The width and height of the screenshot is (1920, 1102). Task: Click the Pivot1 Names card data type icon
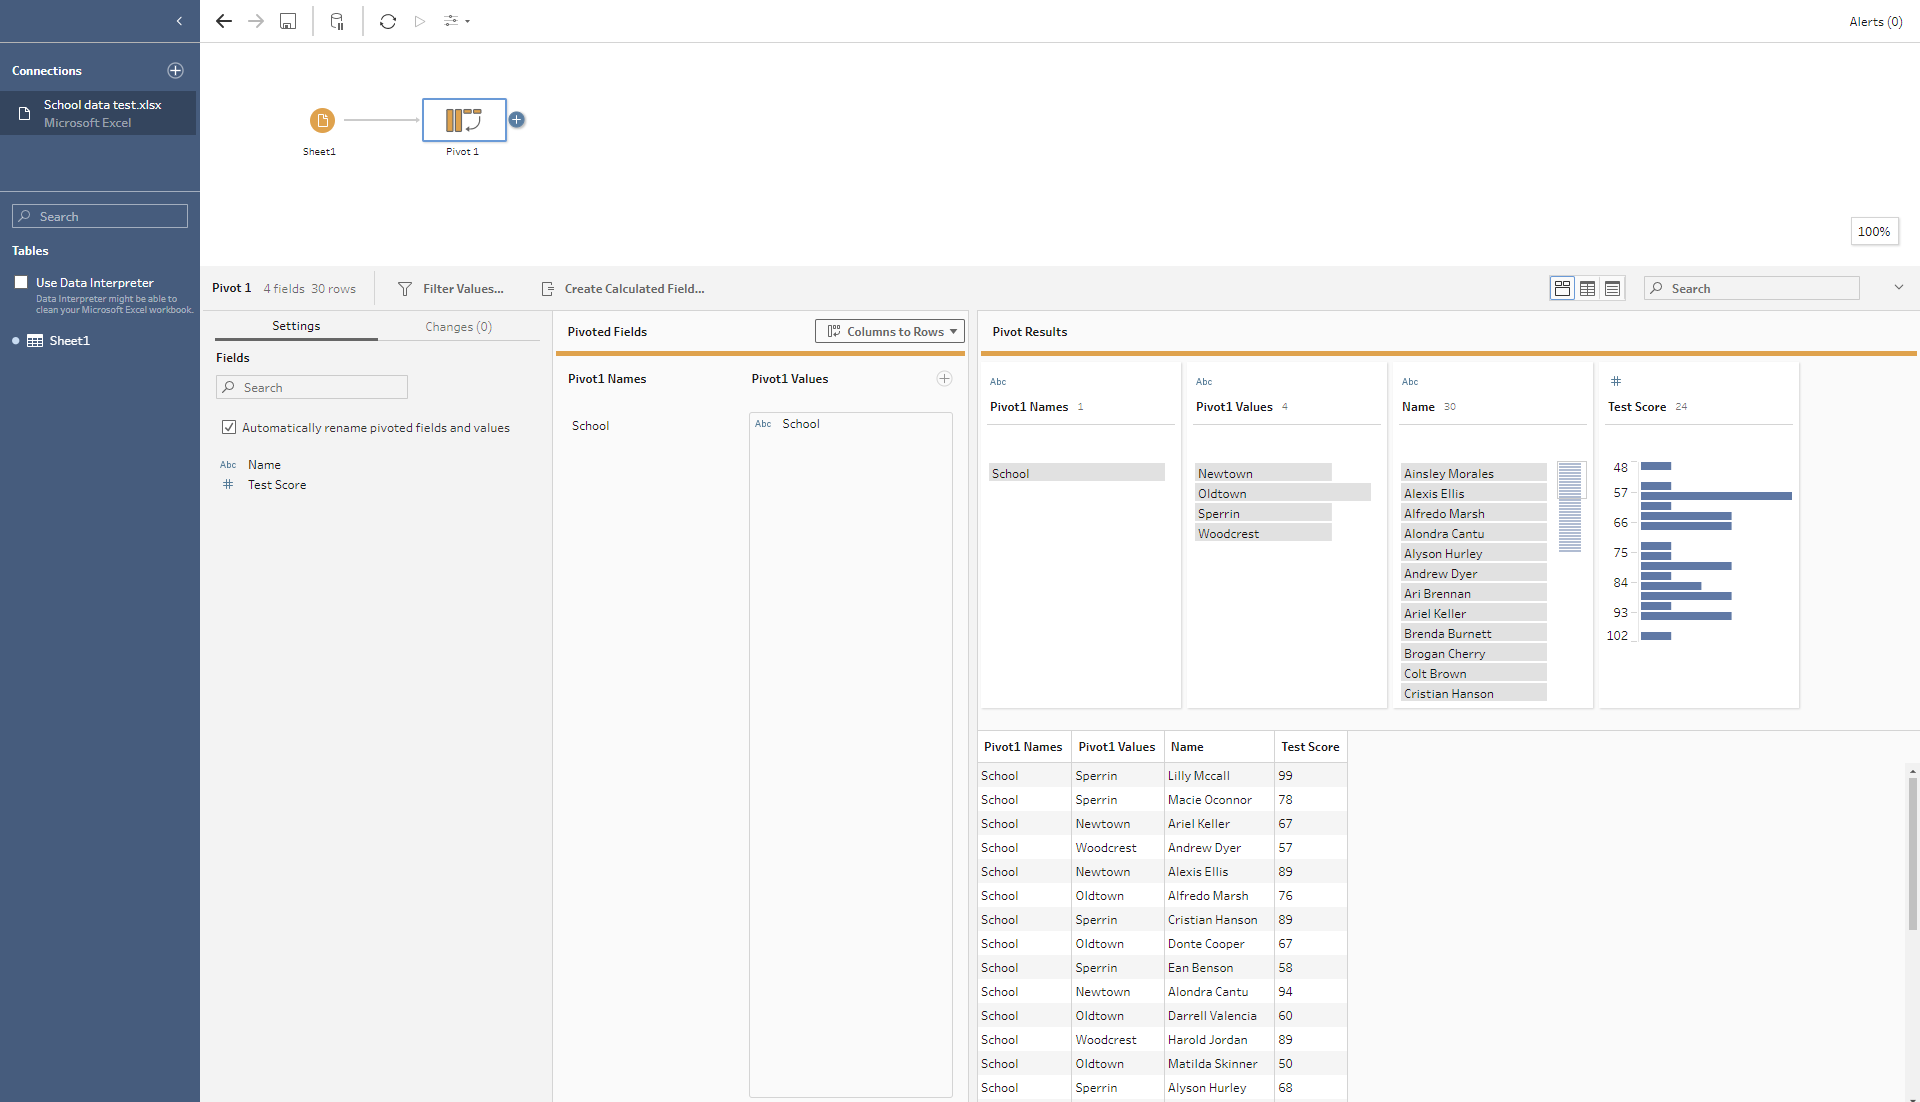coord(998,381)
